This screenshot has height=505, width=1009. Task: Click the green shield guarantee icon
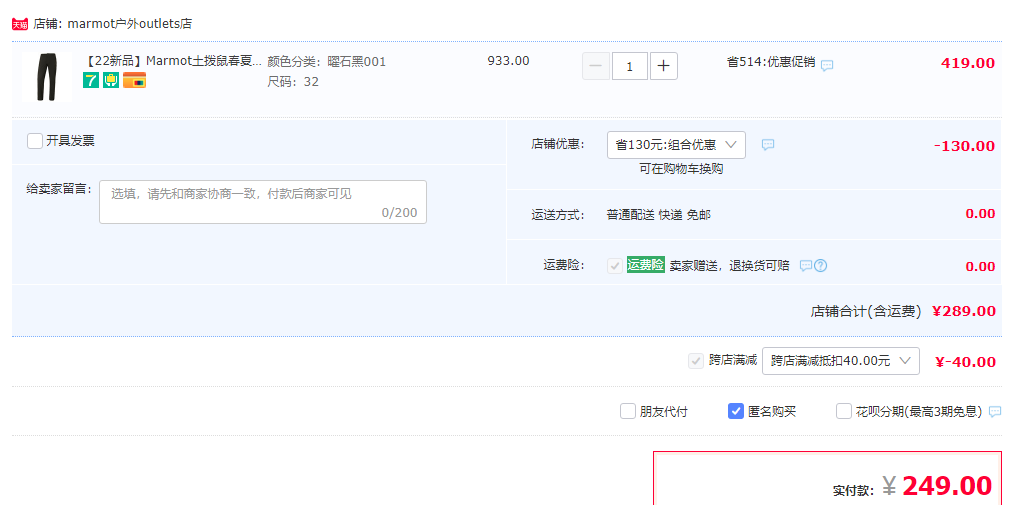111,80
